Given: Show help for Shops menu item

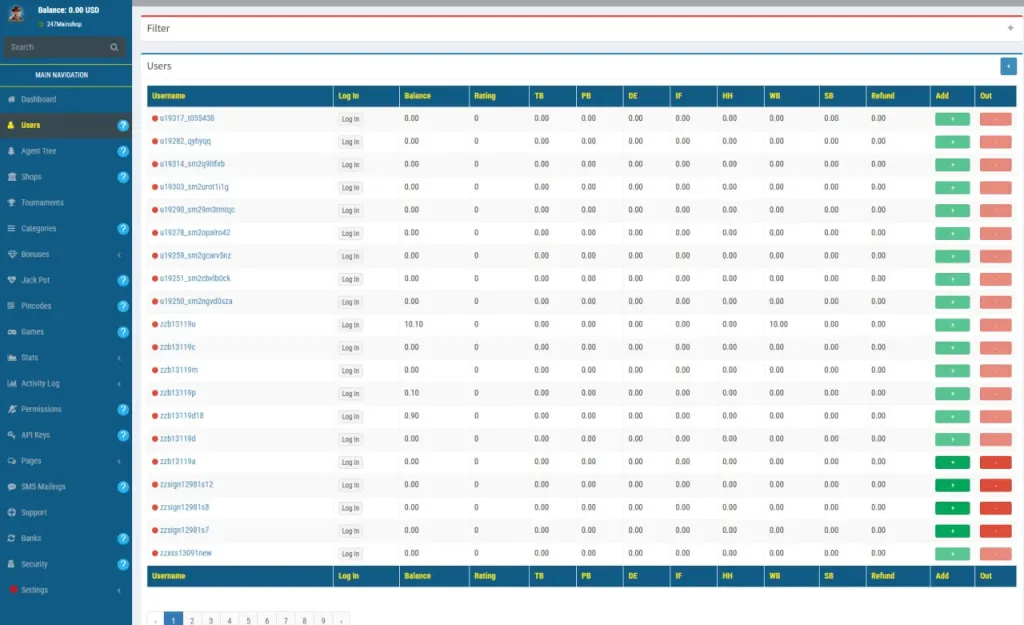Looking at the screenshot, I should click(123, 177).
